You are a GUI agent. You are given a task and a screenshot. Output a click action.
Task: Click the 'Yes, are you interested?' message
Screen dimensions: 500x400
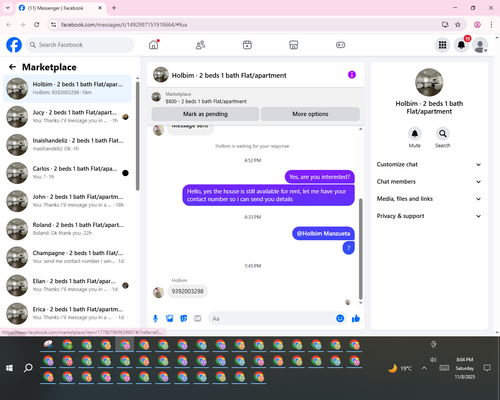[320, 177]
